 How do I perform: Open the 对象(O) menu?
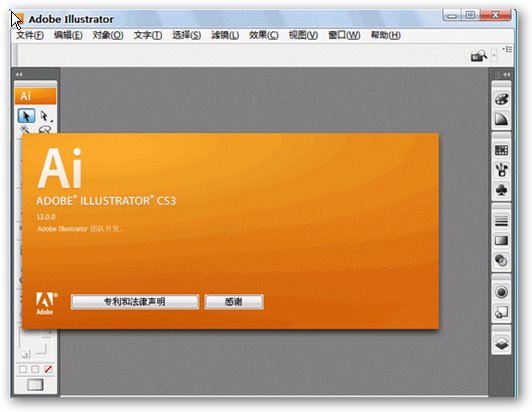[x=108, y=35]
